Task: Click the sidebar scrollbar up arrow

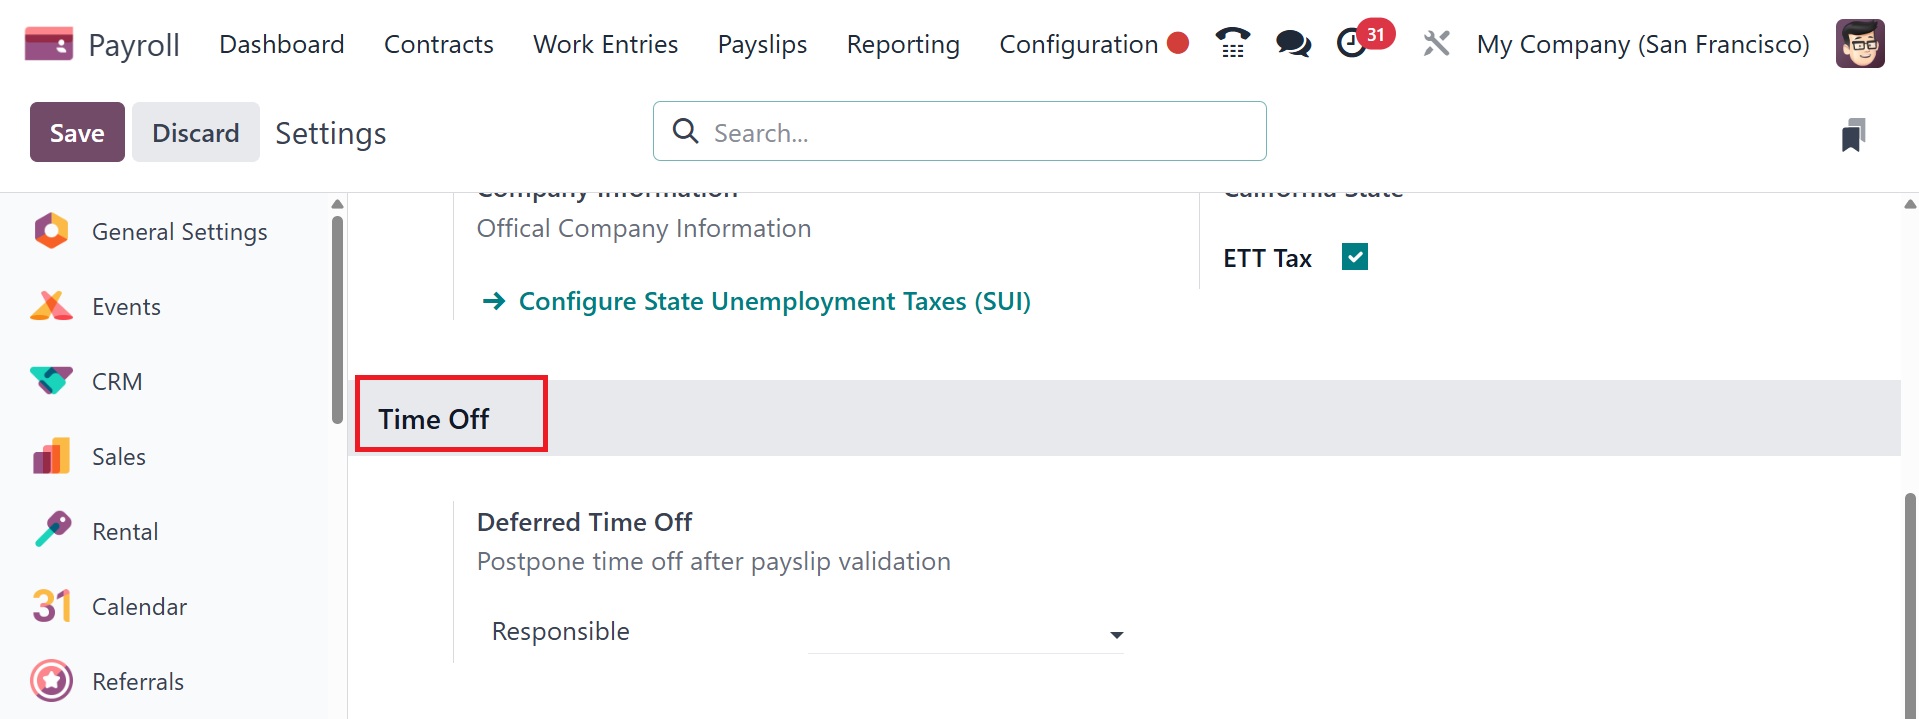Action: [337, 204]
